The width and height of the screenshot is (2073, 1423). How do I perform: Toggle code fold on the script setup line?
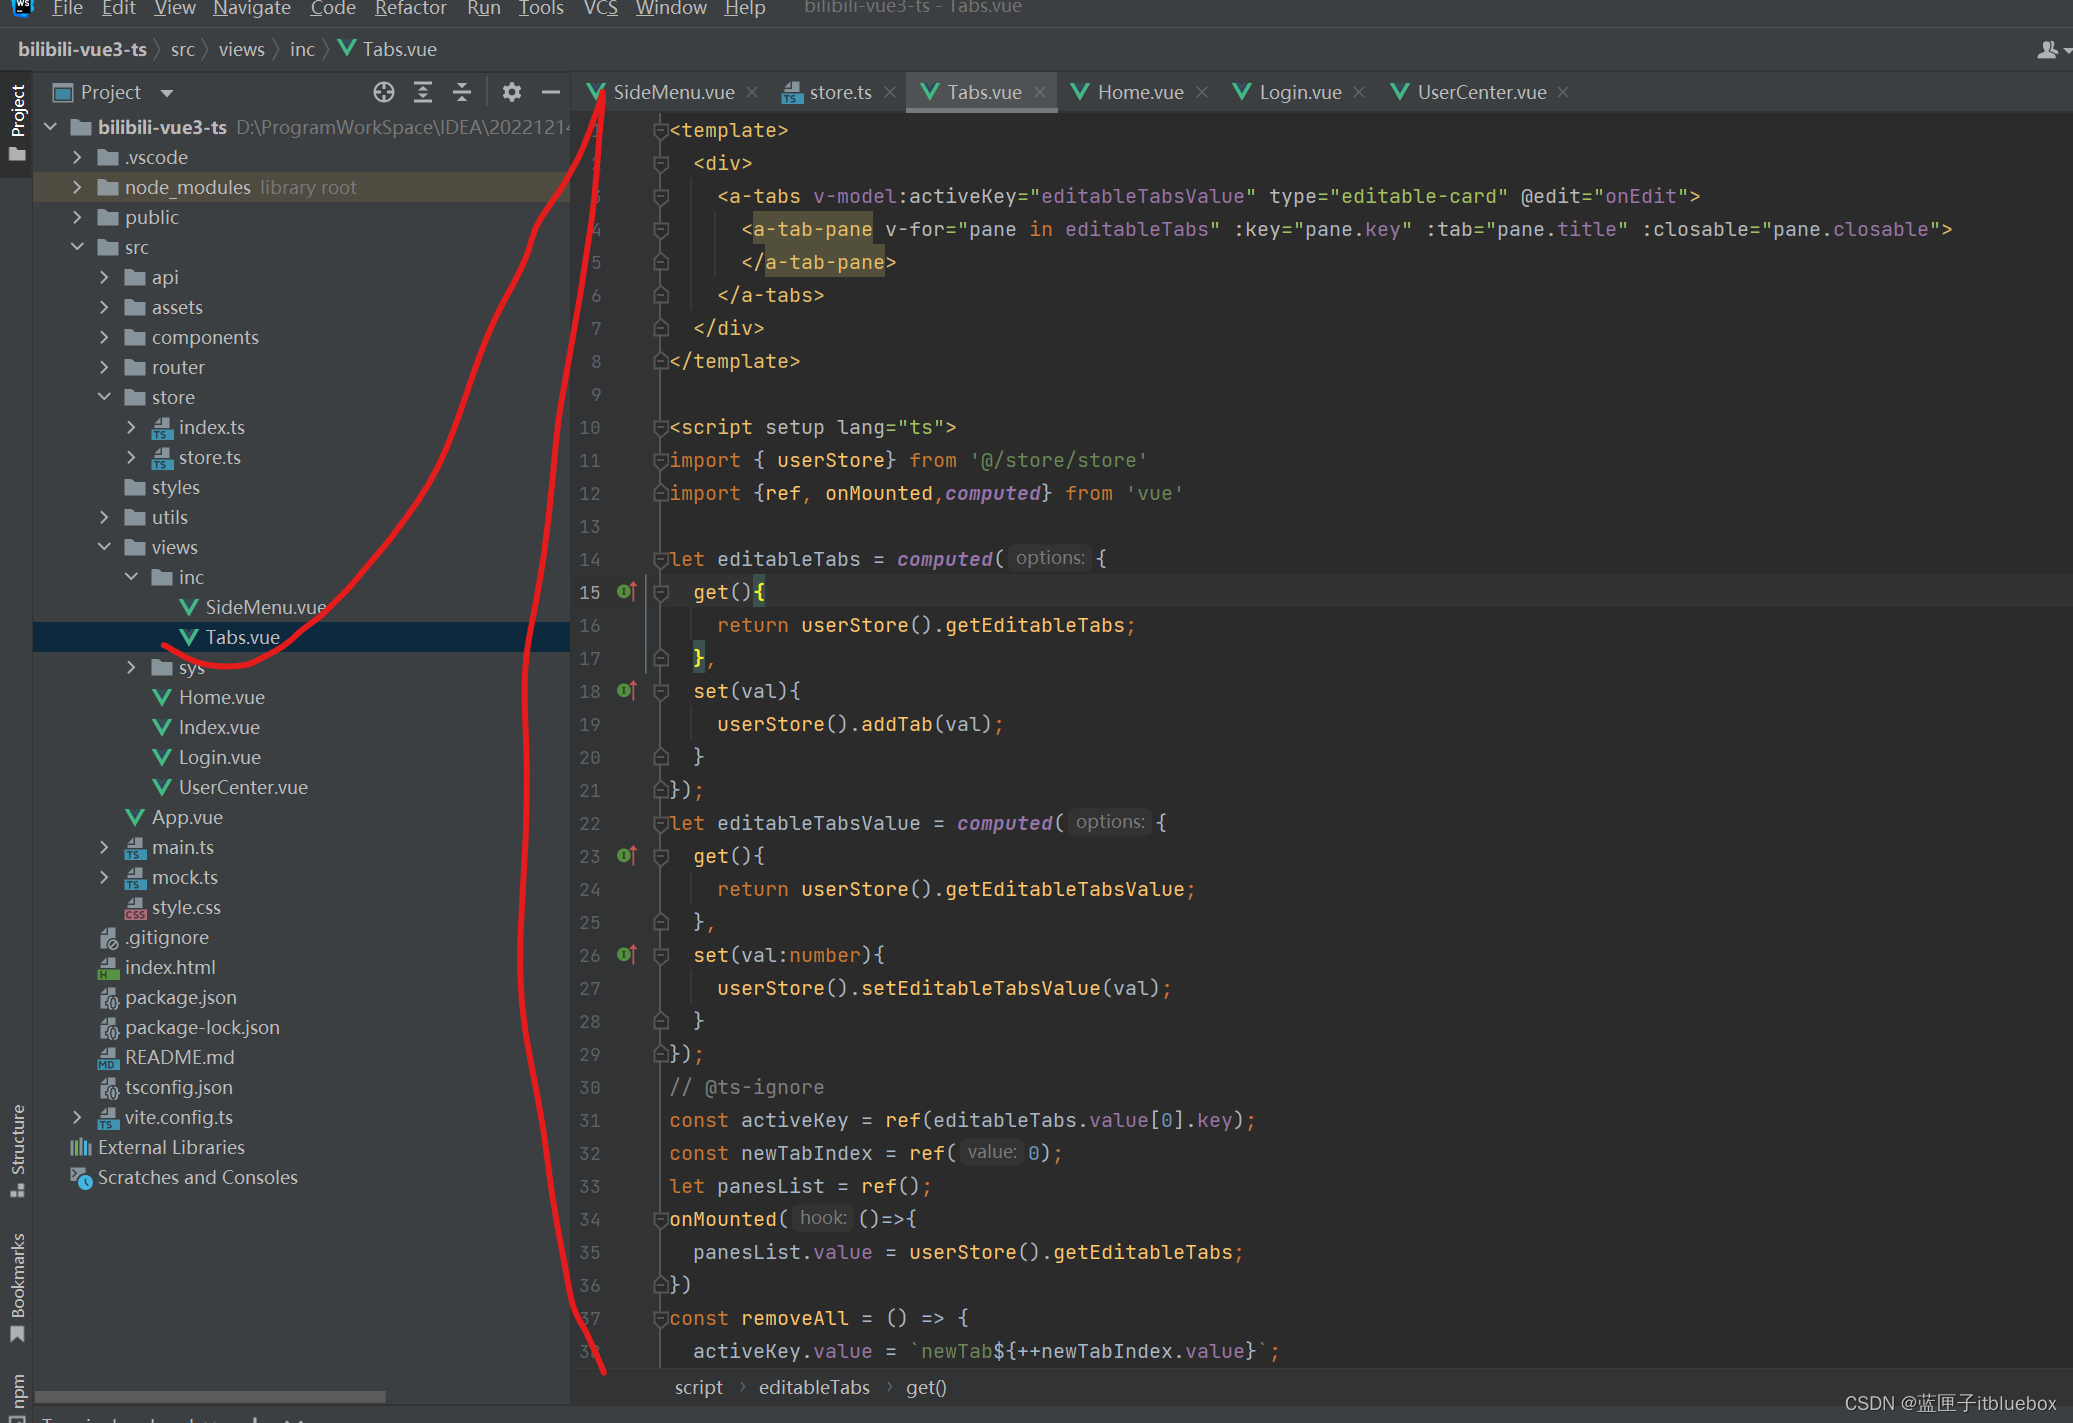pos(660,428)
